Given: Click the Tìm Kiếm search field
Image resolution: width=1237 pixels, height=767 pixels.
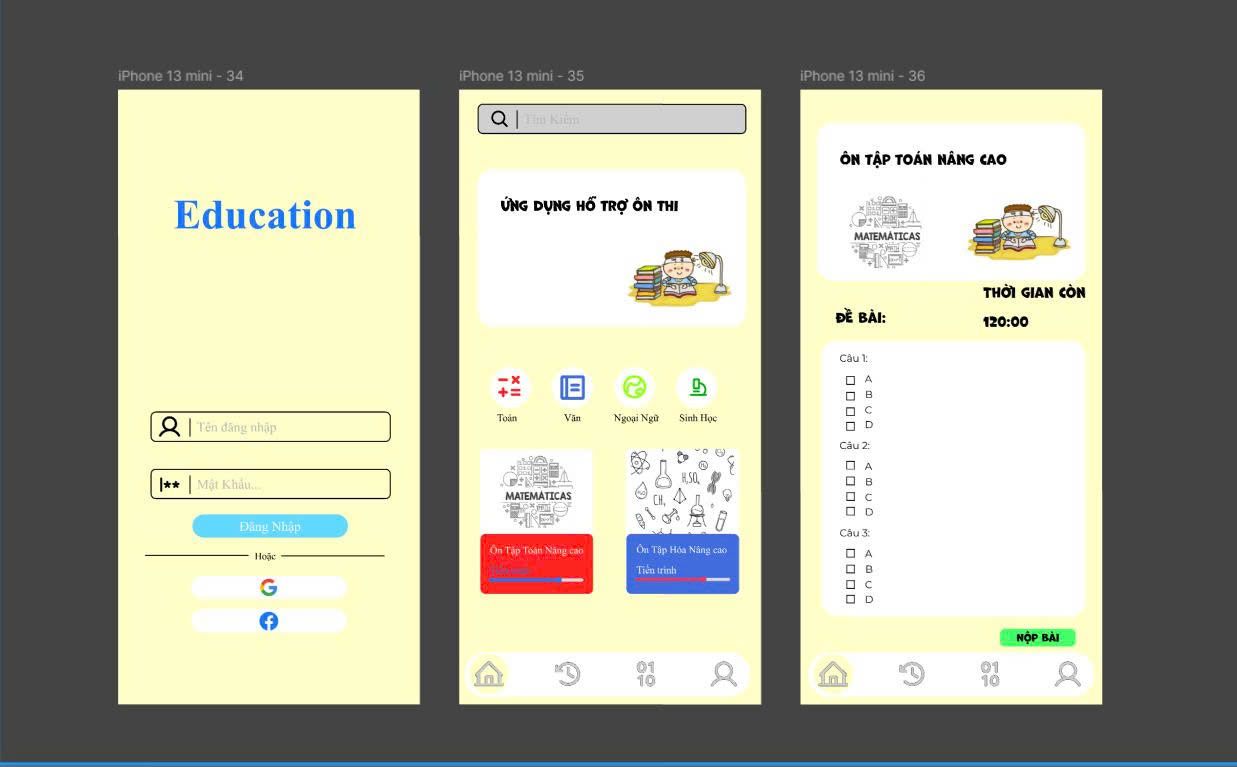Looking at the screenshot, I should click(612, 119).
